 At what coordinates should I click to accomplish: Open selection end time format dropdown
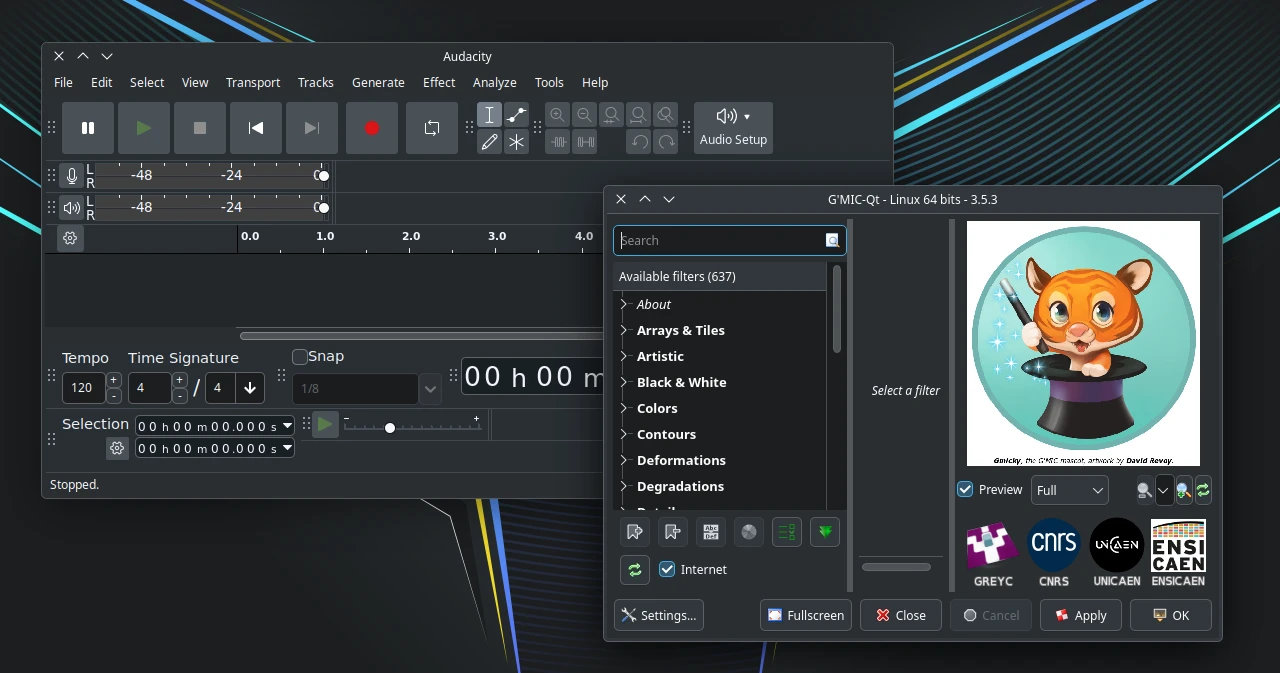[288, 448]
